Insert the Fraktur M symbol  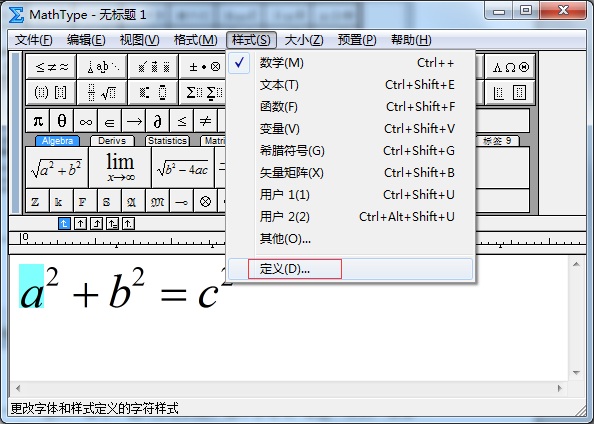pyautogui.click(x=157, y=201)
